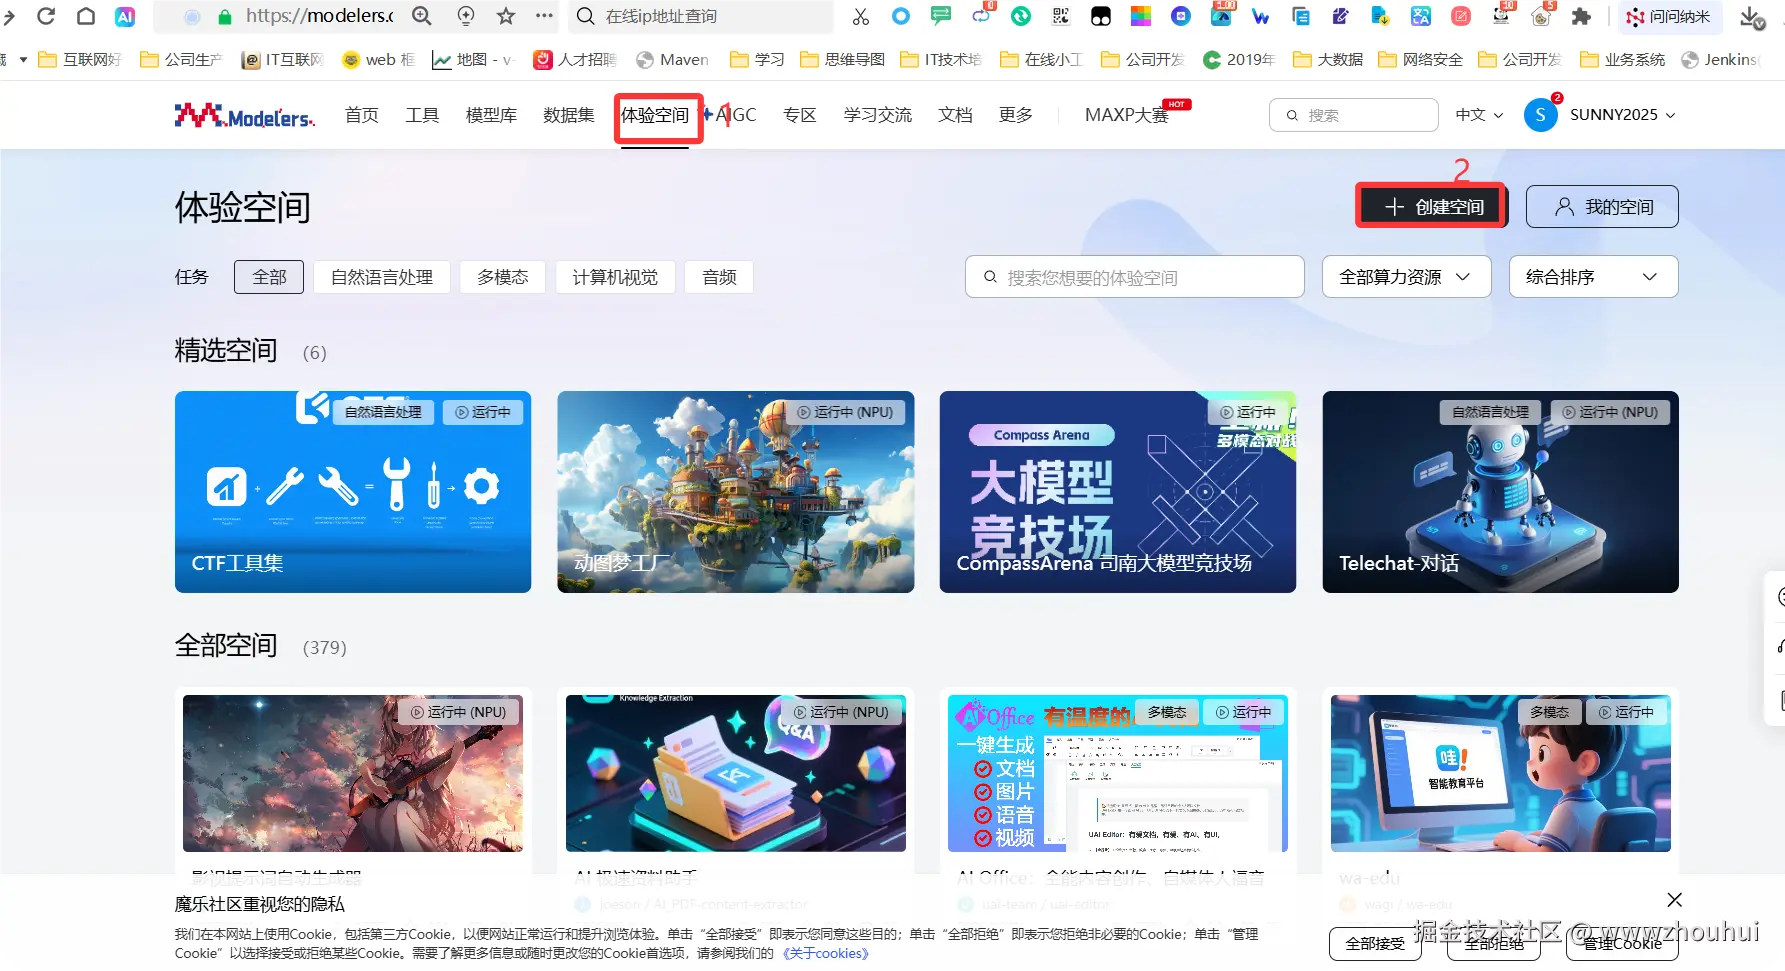1785x971 pixels.
Task: Filter tasks by 自然语言处理
Action: coord(382,277)
